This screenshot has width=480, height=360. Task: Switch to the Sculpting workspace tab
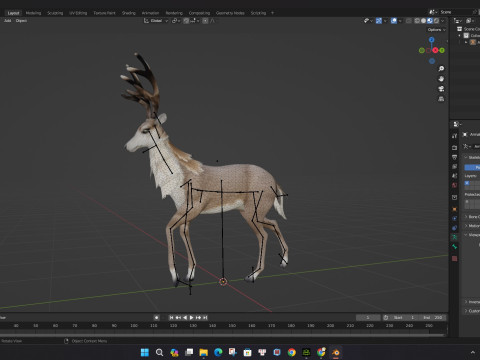[x=55, y=13]
